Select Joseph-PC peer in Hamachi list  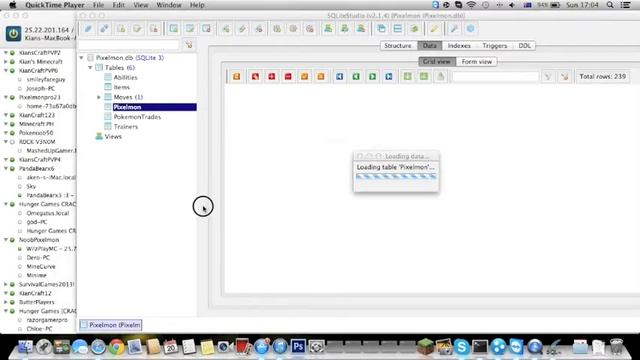click(x=40, y=88)
